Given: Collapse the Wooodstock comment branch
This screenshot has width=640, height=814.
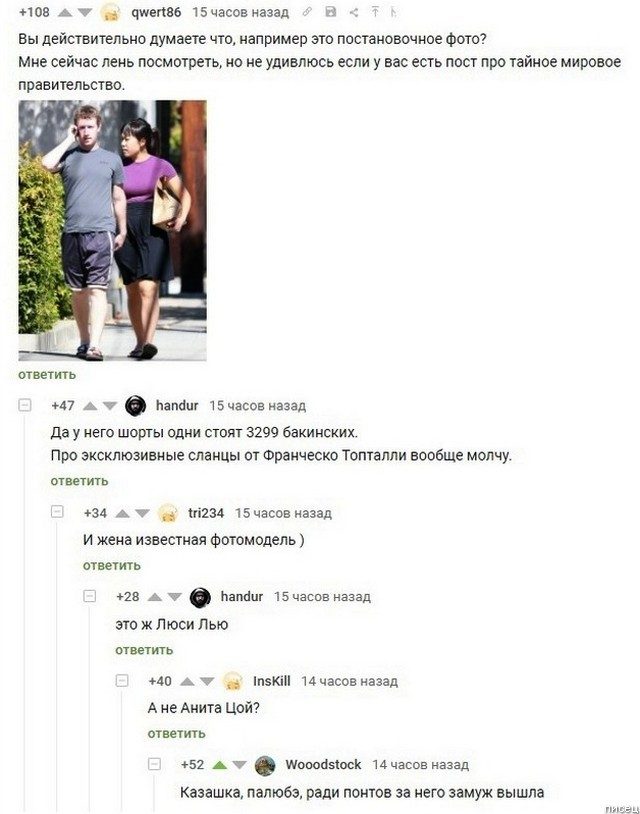Looking at the screenshot, I should point(154,764).
